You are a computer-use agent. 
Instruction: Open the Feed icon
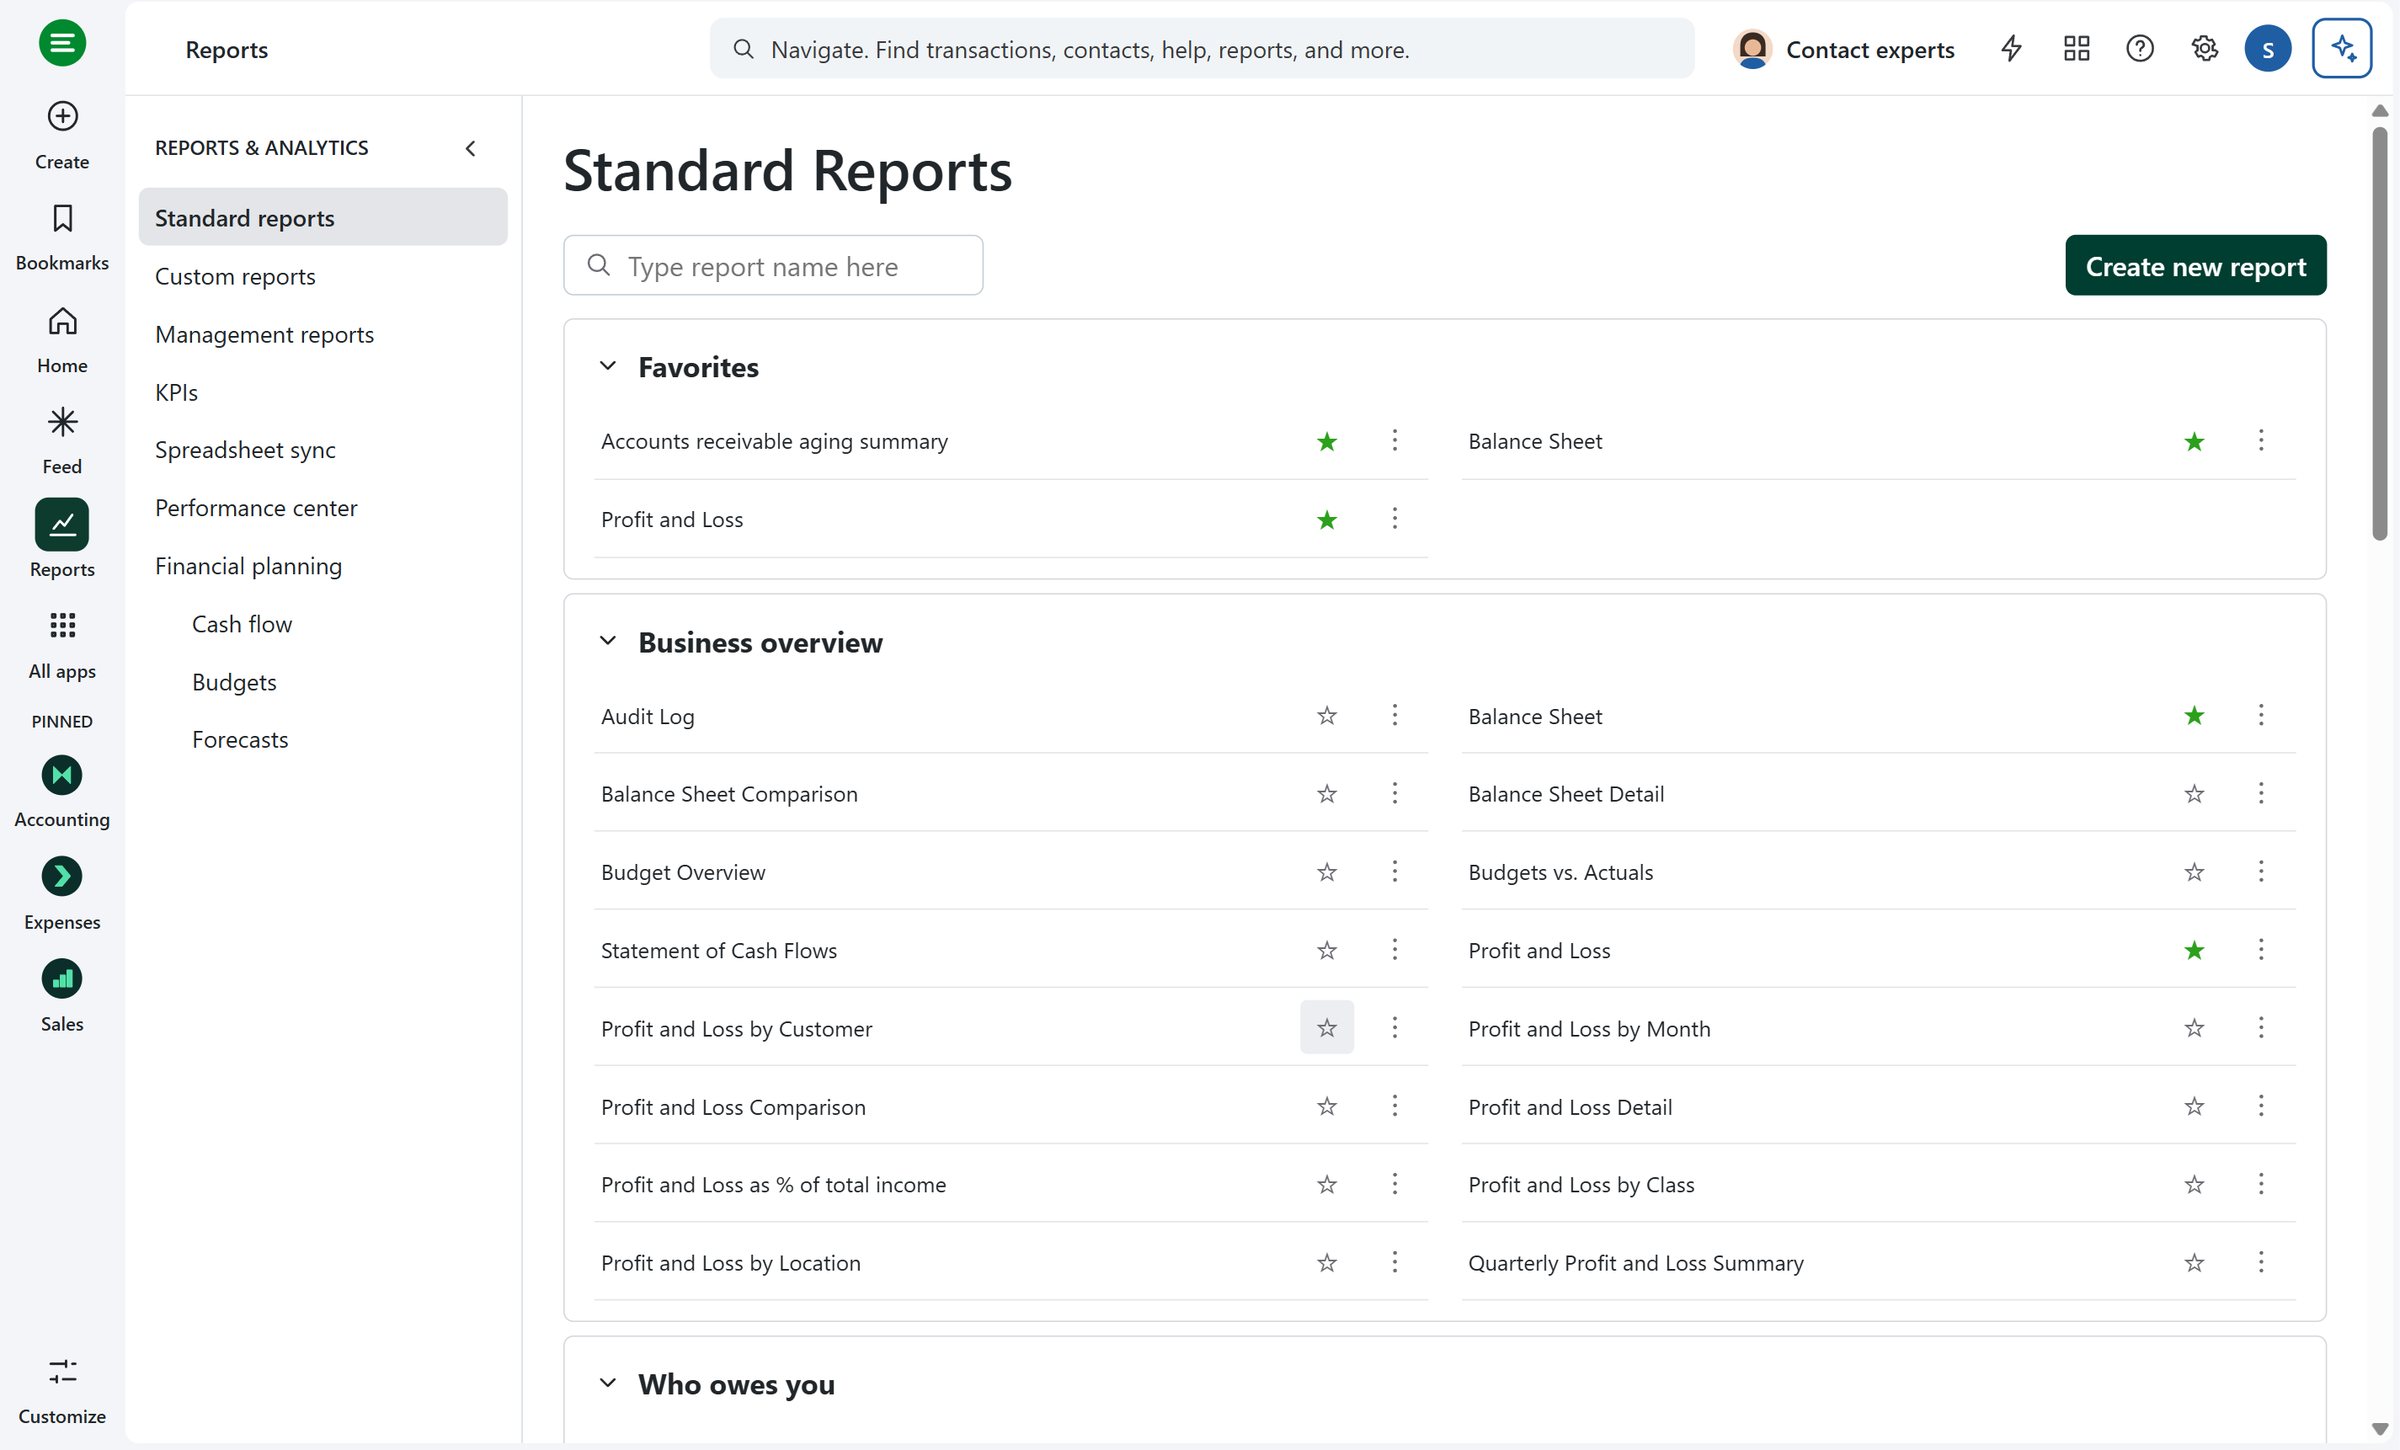[x=62, y=422]
